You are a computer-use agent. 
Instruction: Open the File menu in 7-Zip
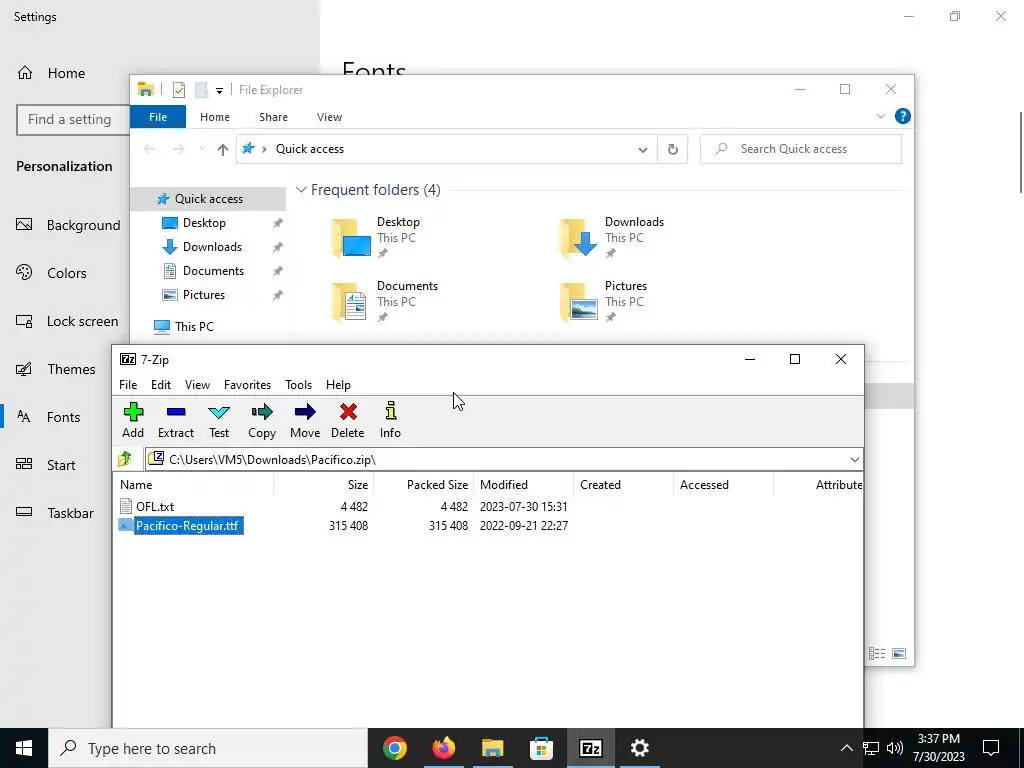pyautogui.click(x=128, y=385)
